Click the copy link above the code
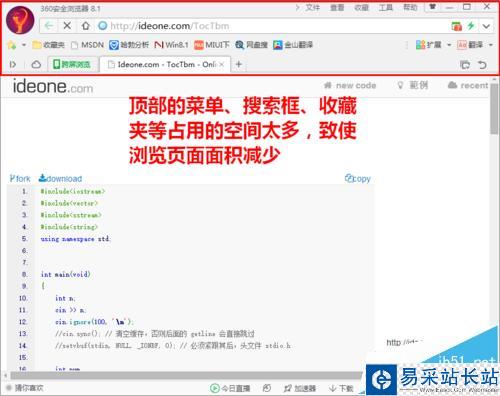Screen dimensions: 500x396 point(358,179)
